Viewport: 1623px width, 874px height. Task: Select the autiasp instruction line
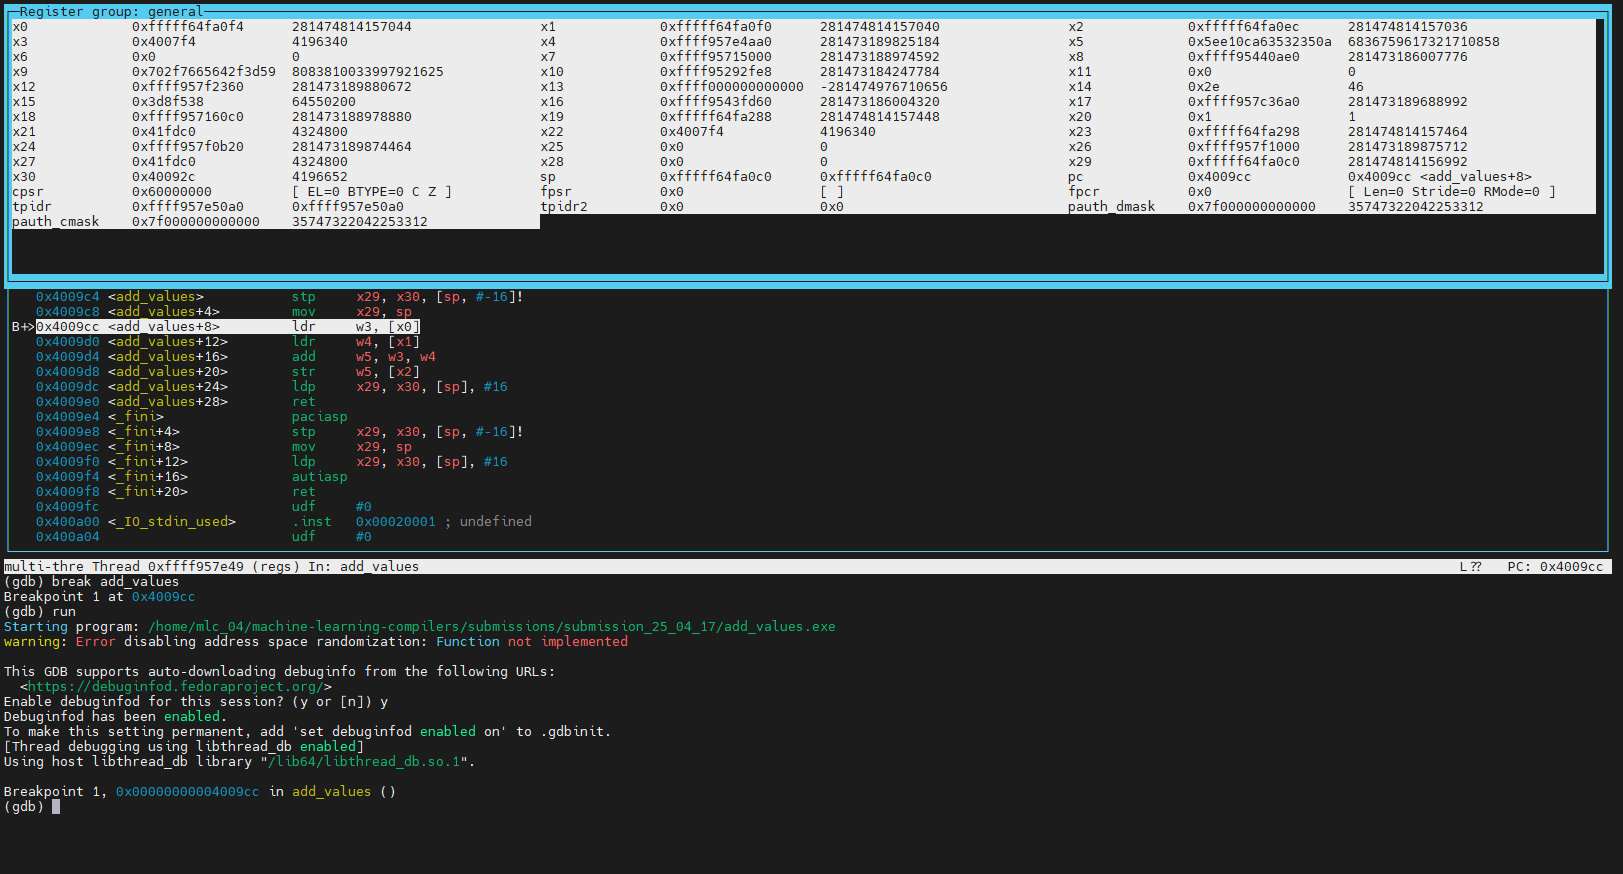(192, 477)
